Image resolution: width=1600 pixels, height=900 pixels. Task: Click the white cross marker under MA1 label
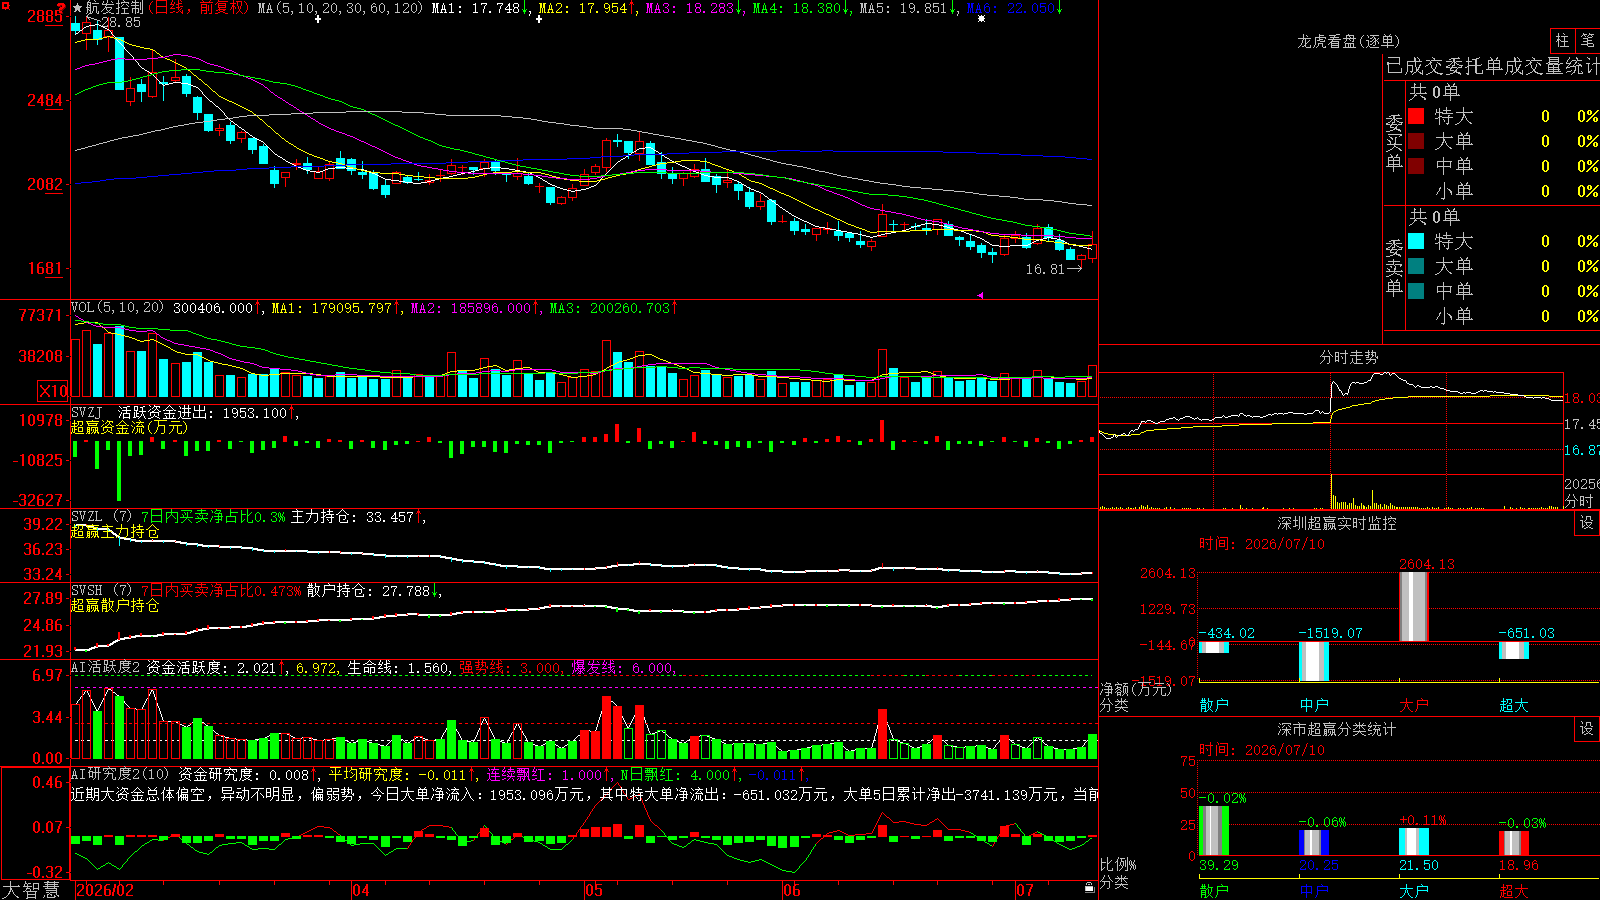pos(318,19)
